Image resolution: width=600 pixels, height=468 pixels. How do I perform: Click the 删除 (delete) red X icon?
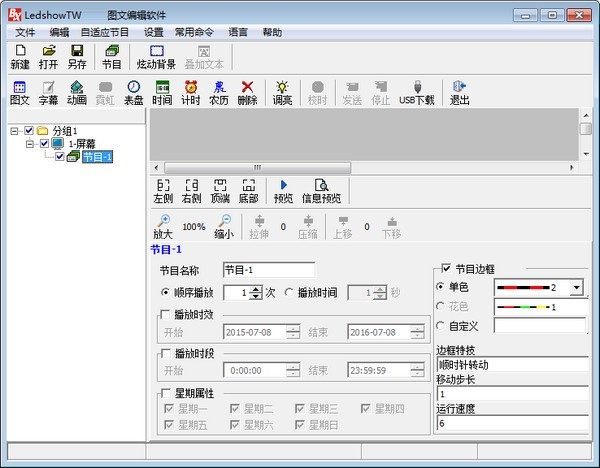pos(247,93)
